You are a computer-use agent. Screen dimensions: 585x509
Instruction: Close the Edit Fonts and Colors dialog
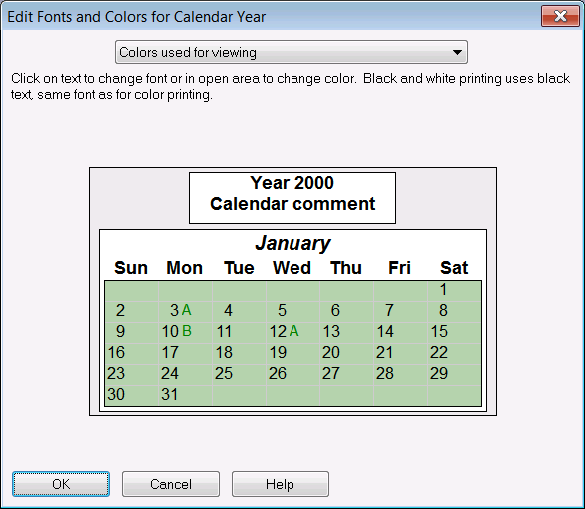pyautogui.click(x=560, y=16)
